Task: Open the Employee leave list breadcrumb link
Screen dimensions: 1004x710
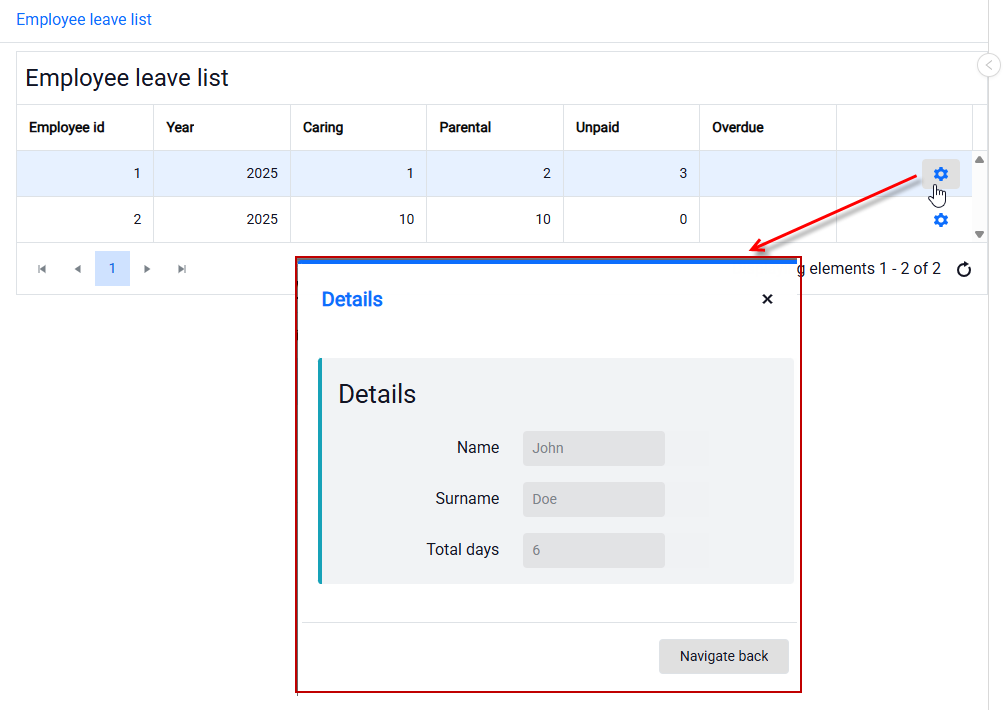Action: (x=84, y=20)
